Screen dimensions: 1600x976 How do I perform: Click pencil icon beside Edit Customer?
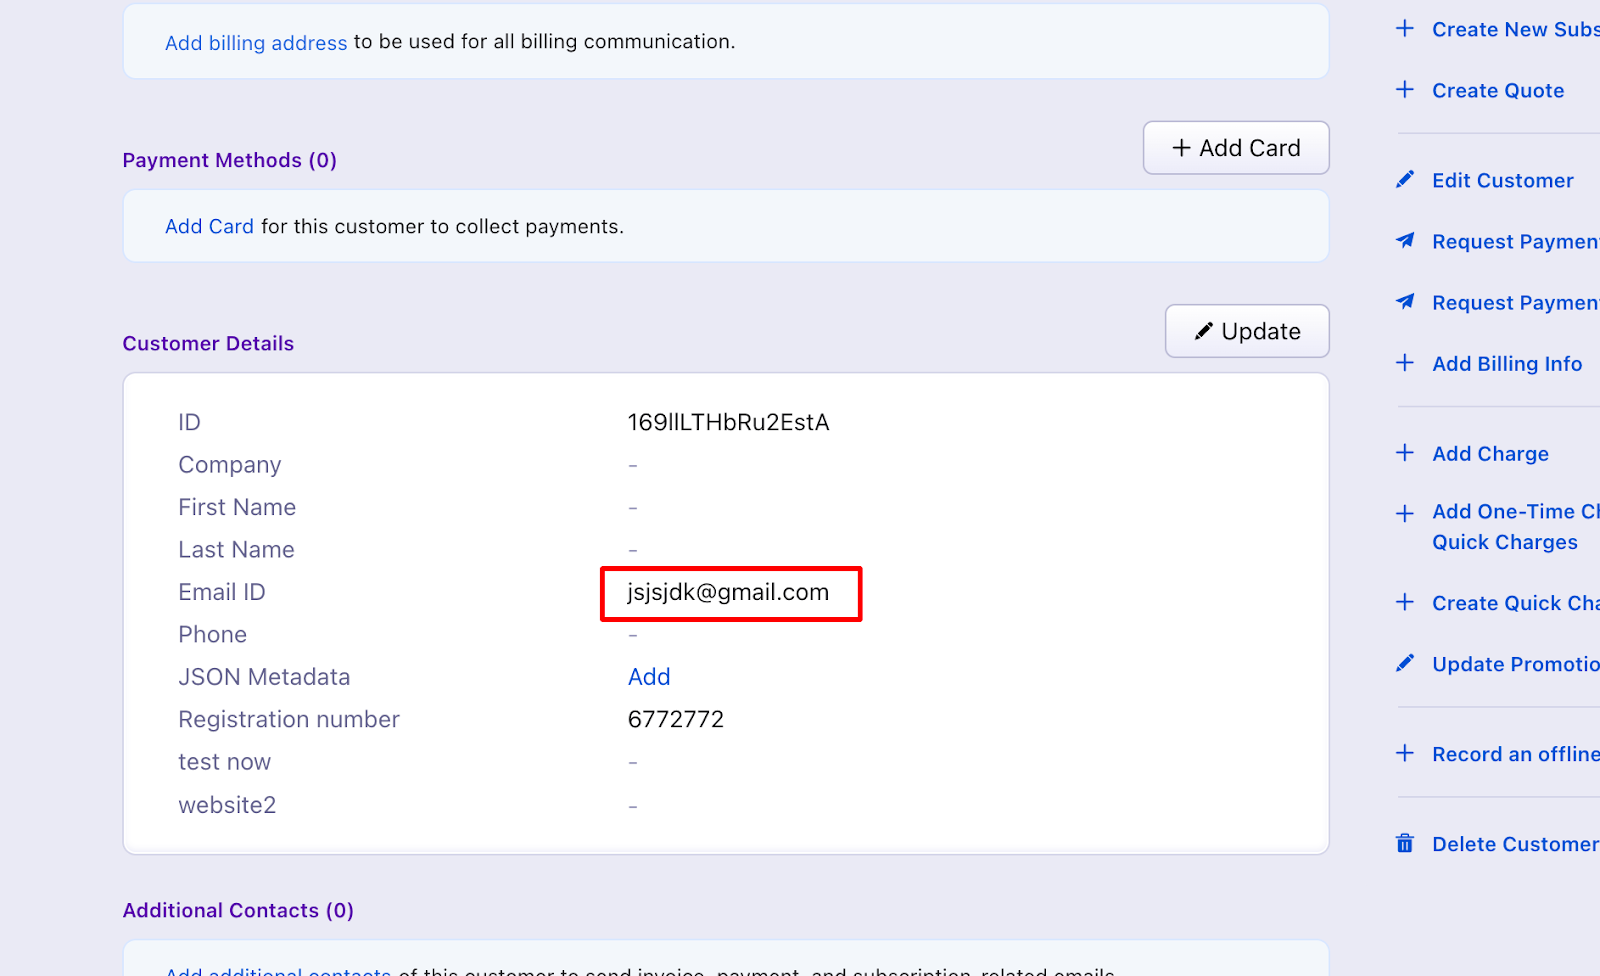click(x=1405, y=180)
